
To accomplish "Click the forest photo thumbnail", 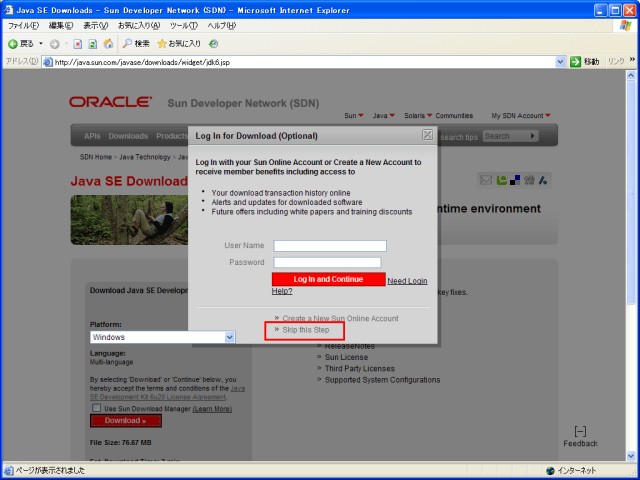I will click(x=129, y=220).
